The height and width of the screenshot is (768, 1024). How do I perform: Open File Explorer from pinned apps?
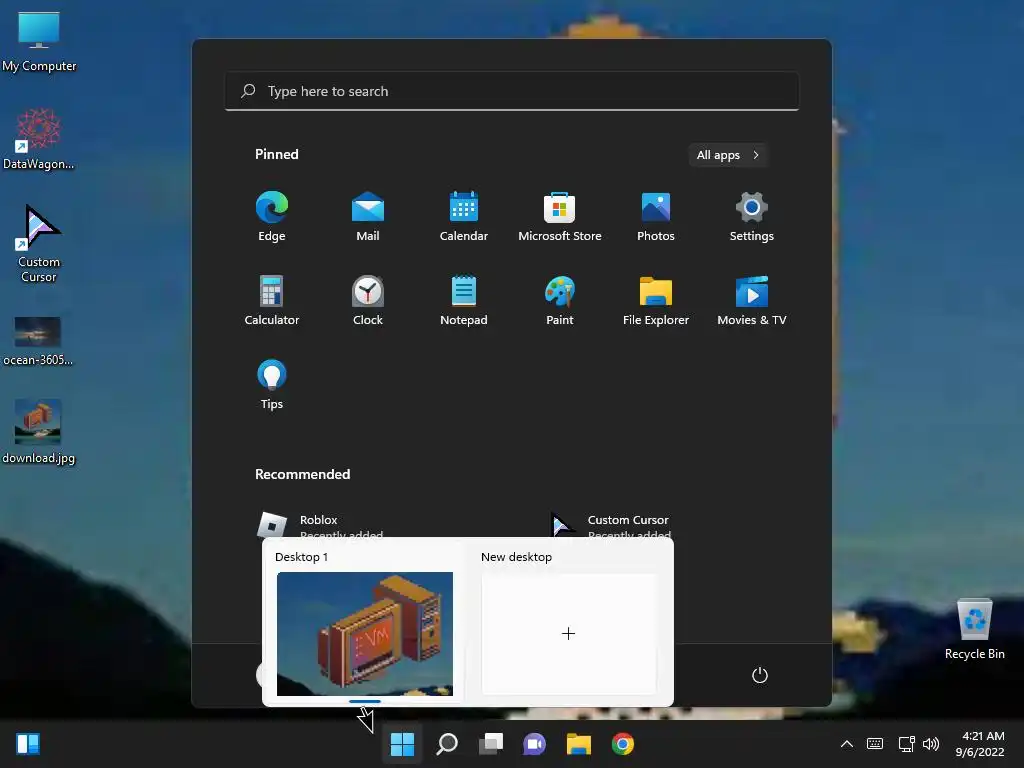pyautogui.click(x=656, y=300)
